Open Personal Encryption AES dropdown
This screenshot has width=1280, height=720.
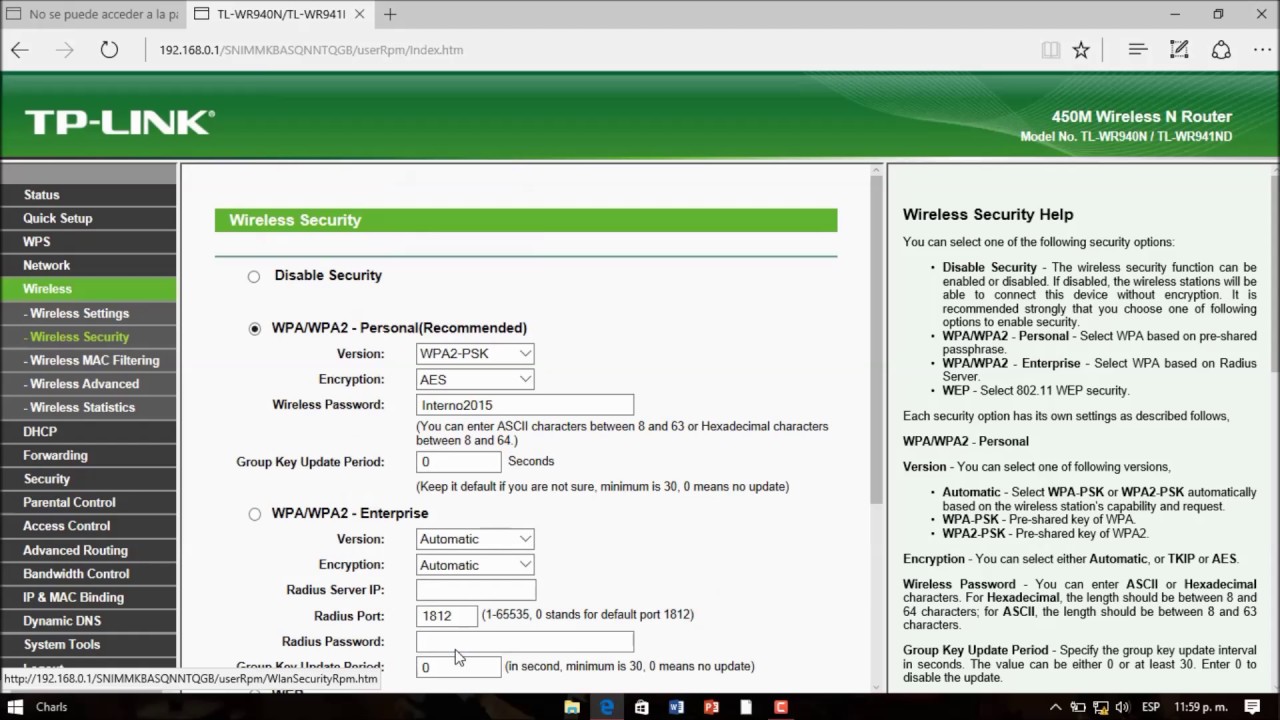pos(475,379)
